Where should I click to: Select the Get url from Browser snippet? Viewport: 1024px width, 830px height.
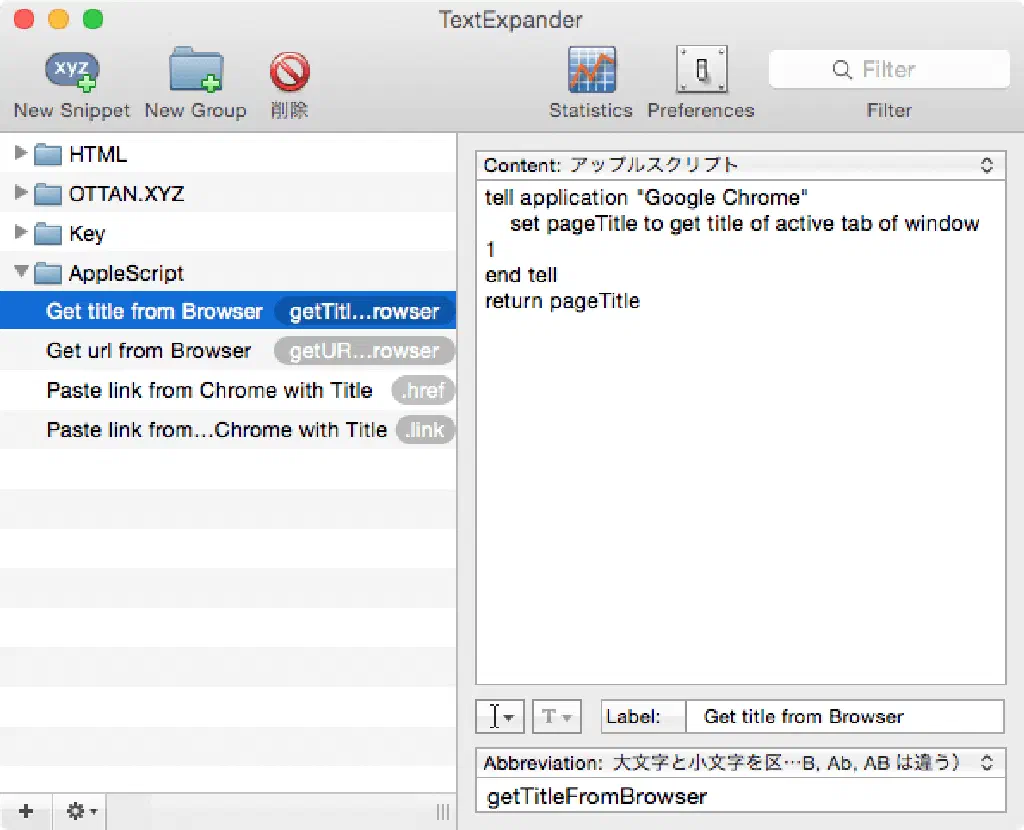[149, 351]
